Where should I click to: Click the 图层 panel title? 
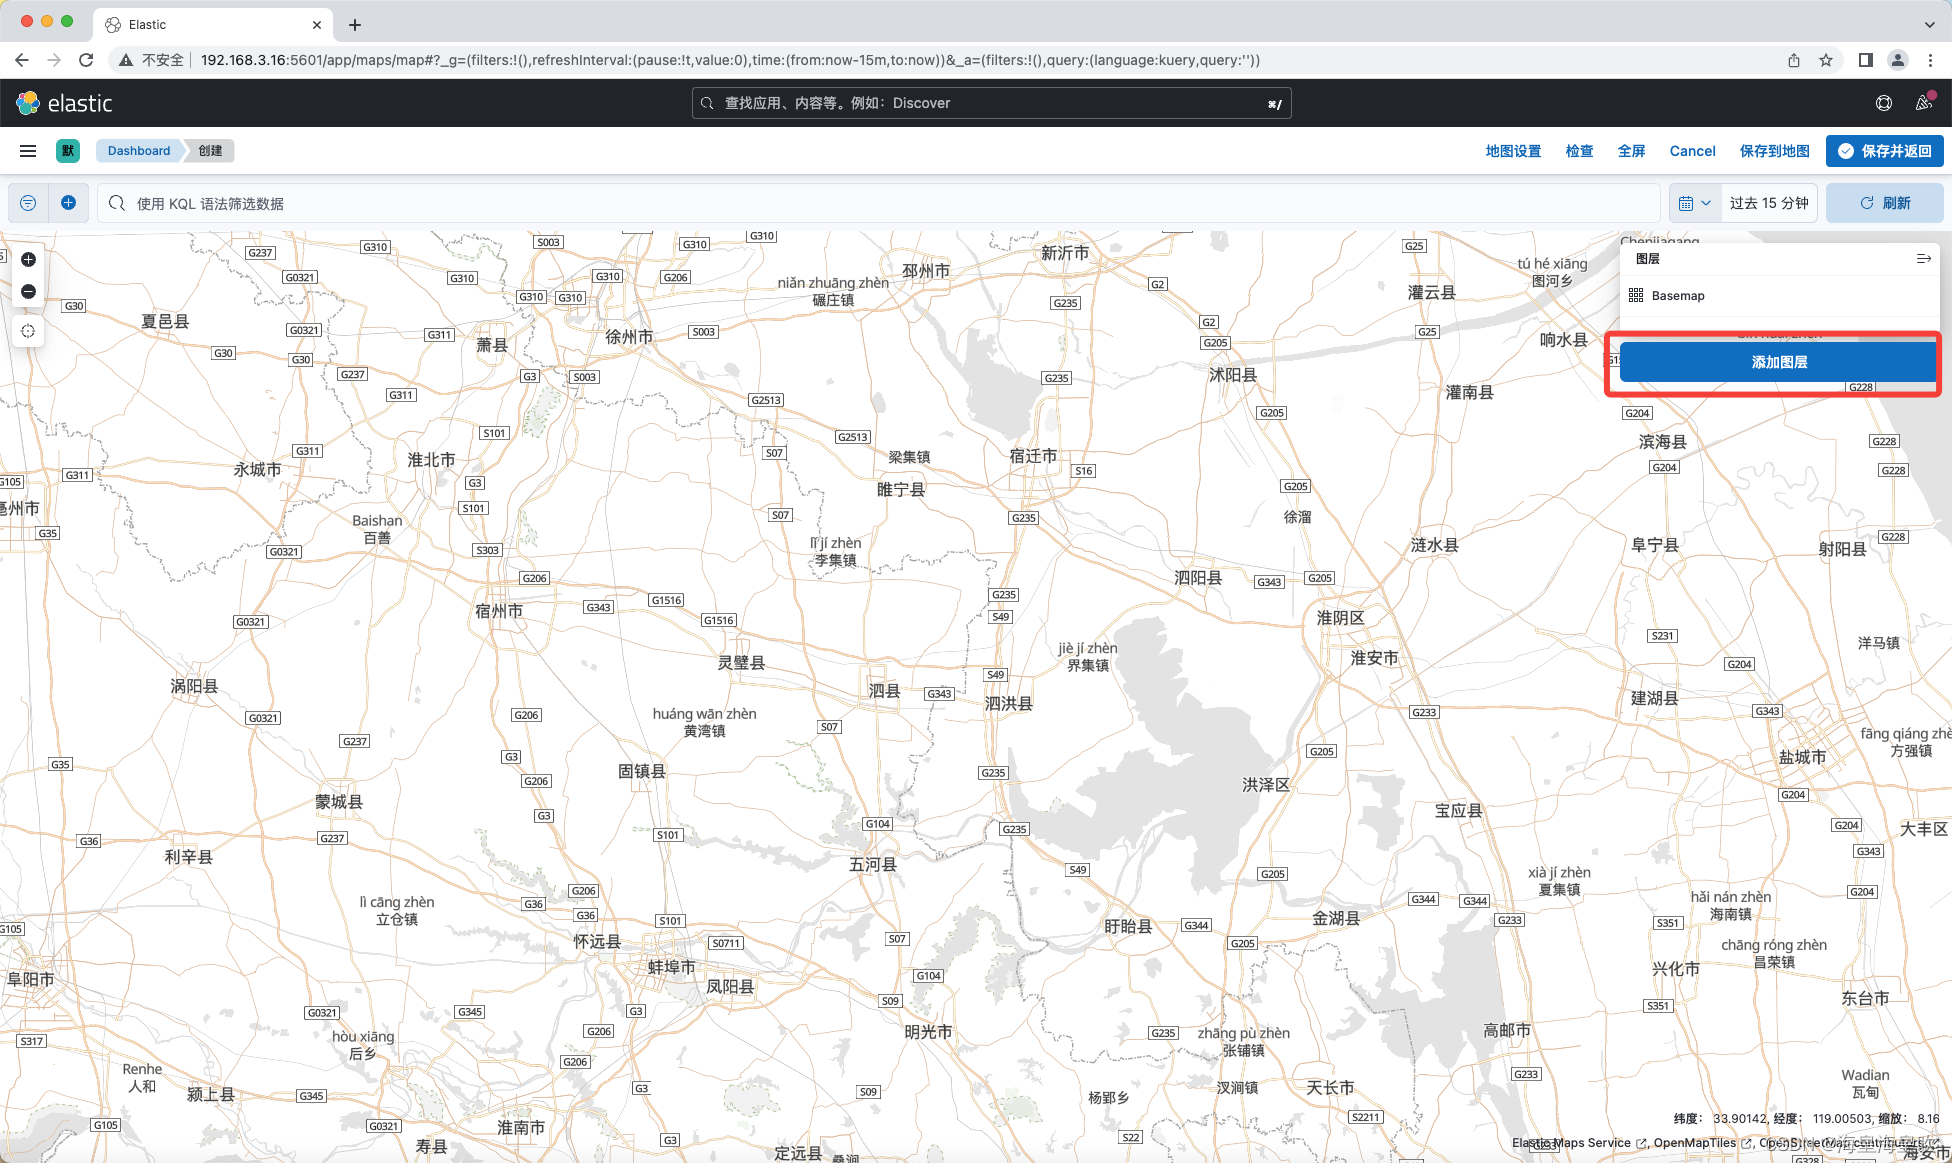point(1648,259)
